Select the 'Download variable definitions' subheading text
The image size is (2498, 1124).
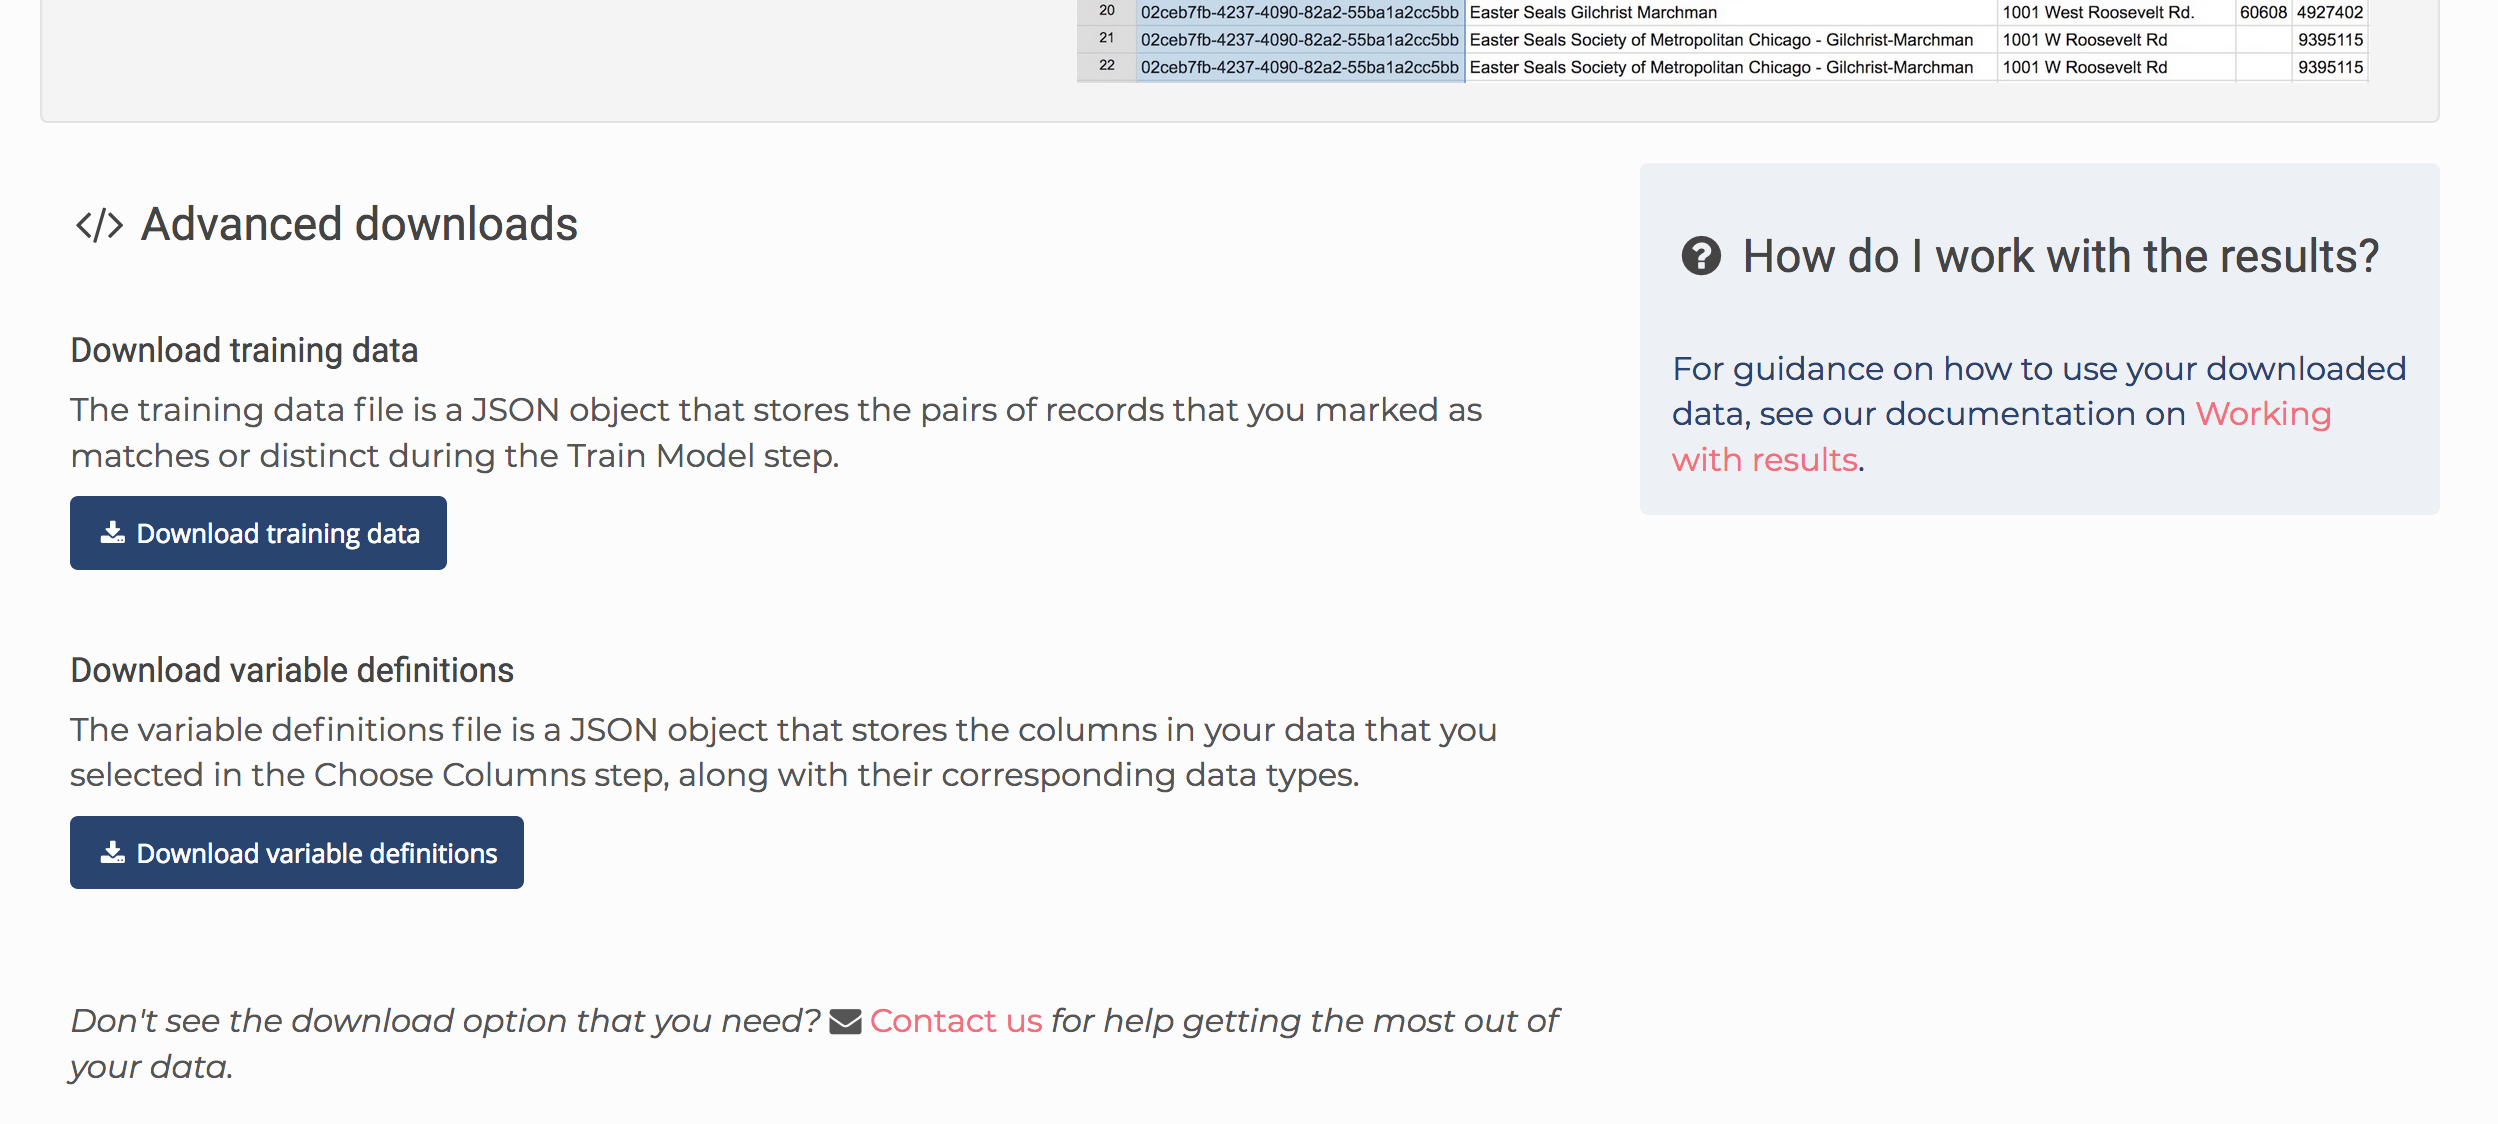[x=292, y=670]
